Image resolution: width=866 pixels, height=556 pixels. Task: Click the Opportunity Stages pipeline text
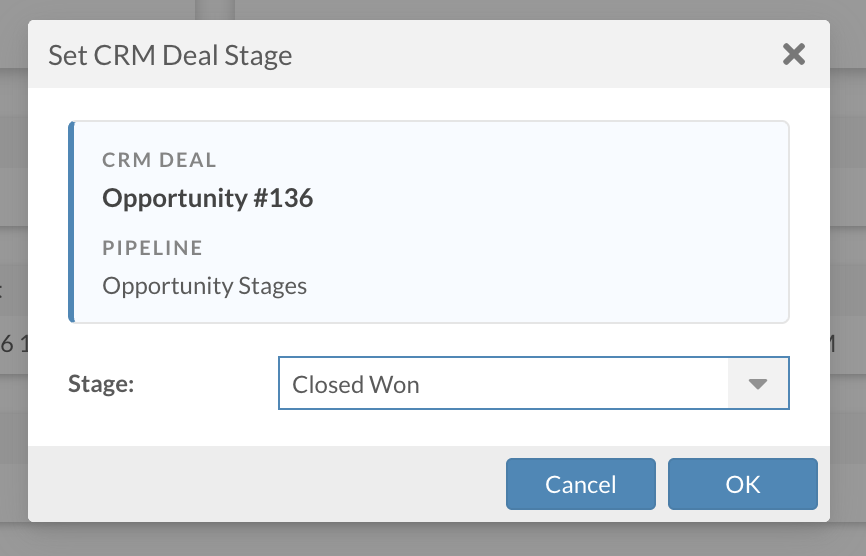click(x=205, y=286)
